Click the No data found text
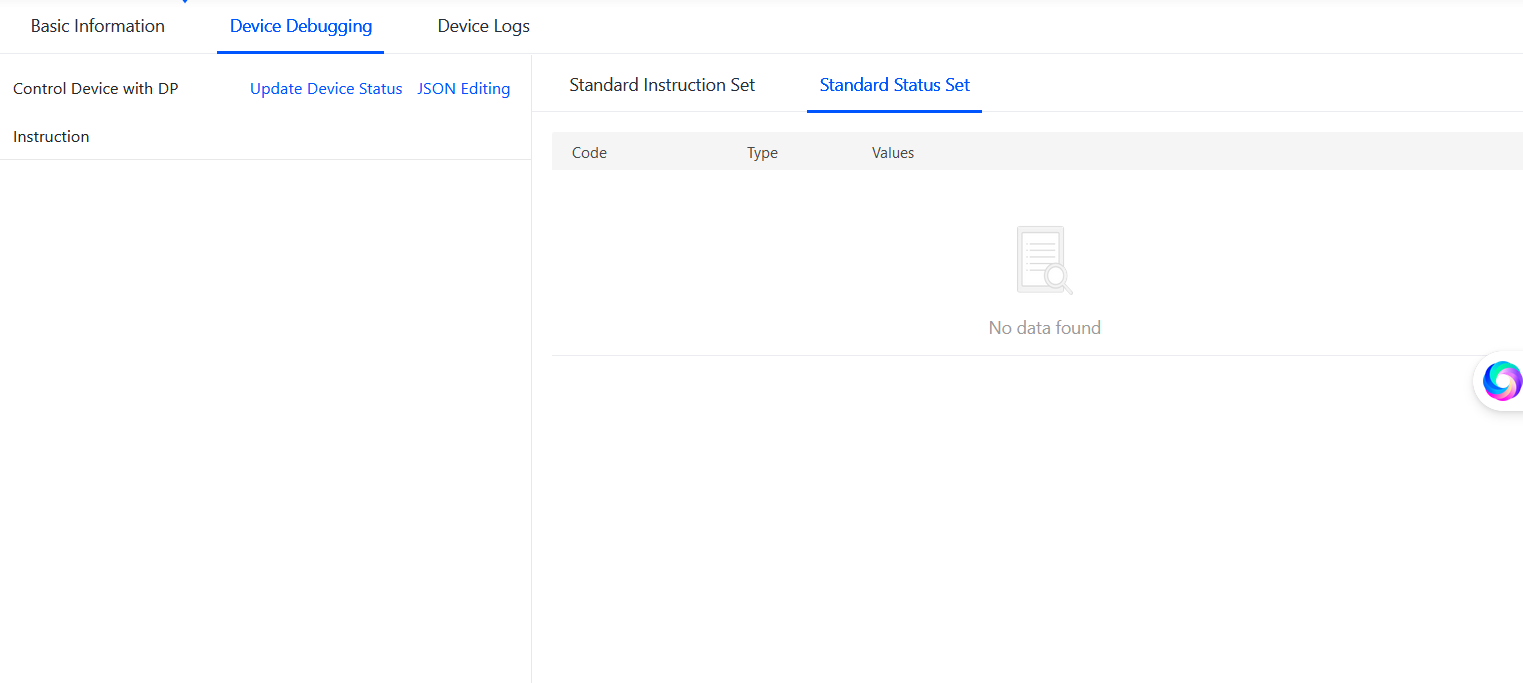Image resolution: width=1523 pixels, height=683 pixels. pyautogui.click(x=1044, y=328)
